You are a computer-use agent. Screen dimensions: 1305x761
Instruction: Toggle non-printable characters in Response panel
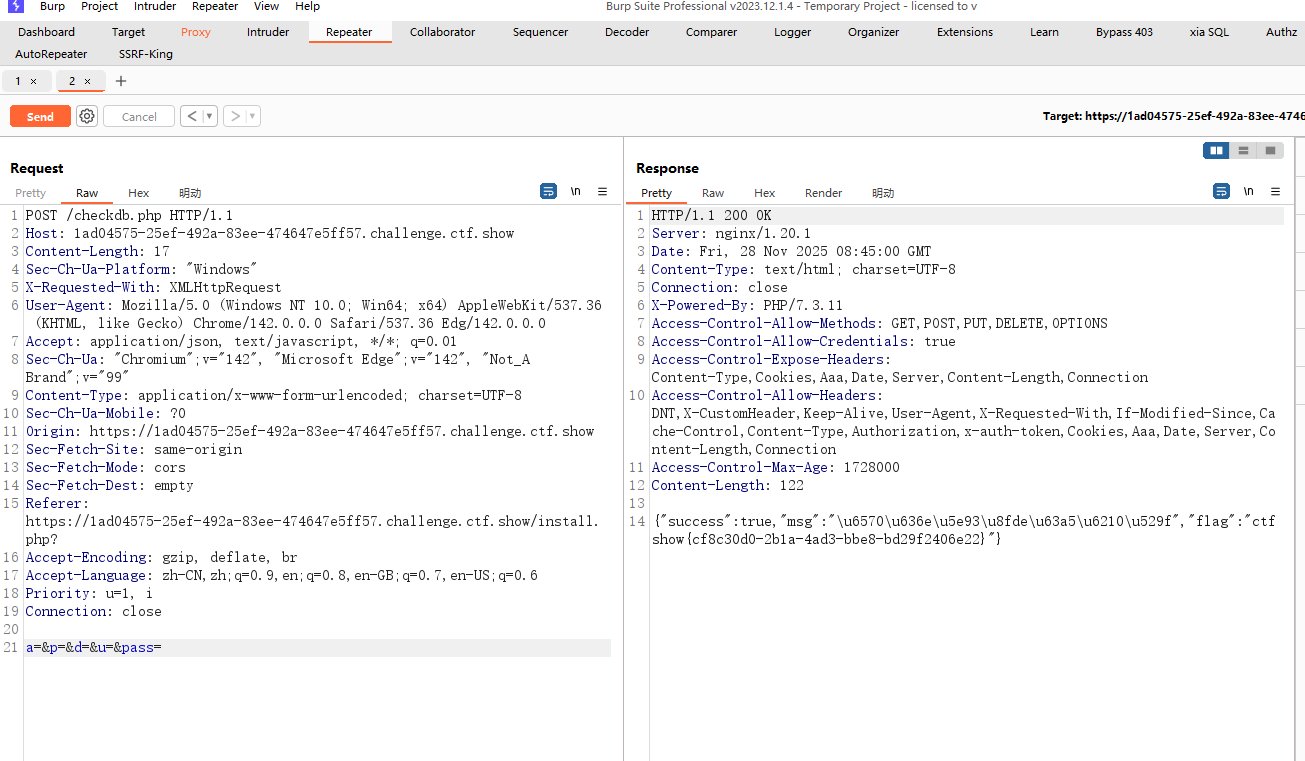pos(1248,191)
